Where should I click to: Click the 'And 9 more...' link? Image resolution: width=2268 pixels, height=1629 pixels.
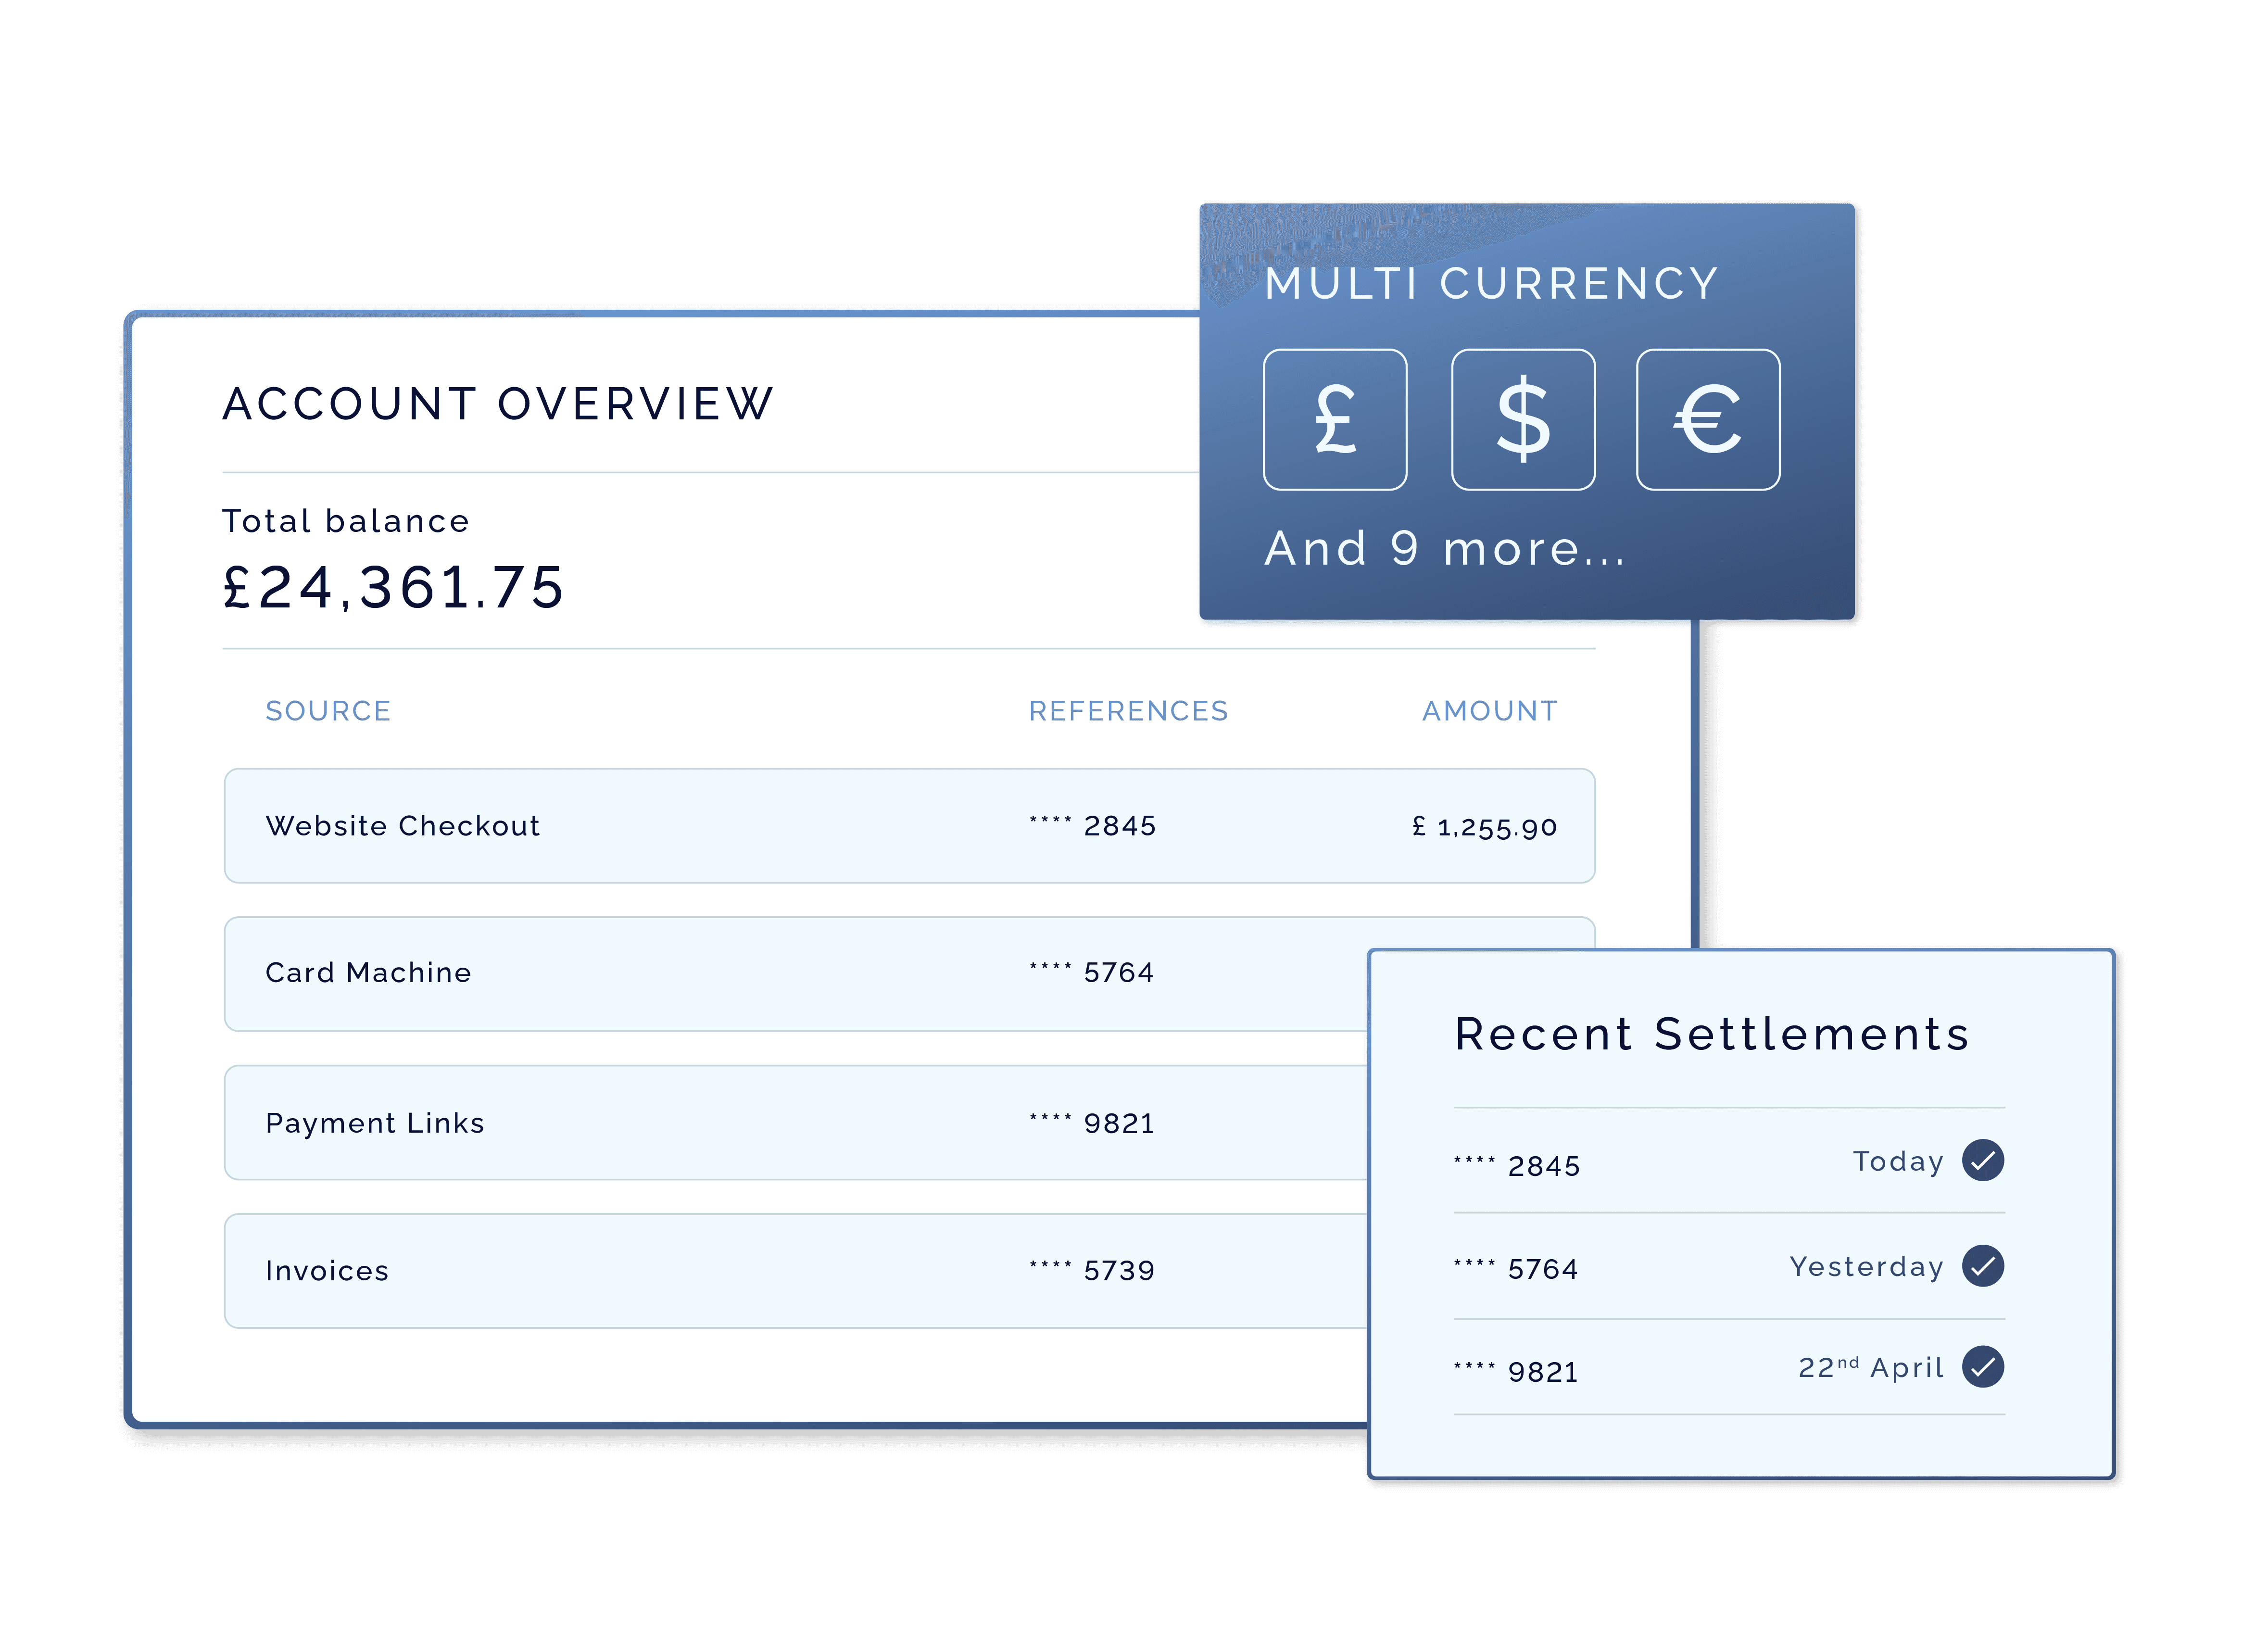pos(1445,549)
